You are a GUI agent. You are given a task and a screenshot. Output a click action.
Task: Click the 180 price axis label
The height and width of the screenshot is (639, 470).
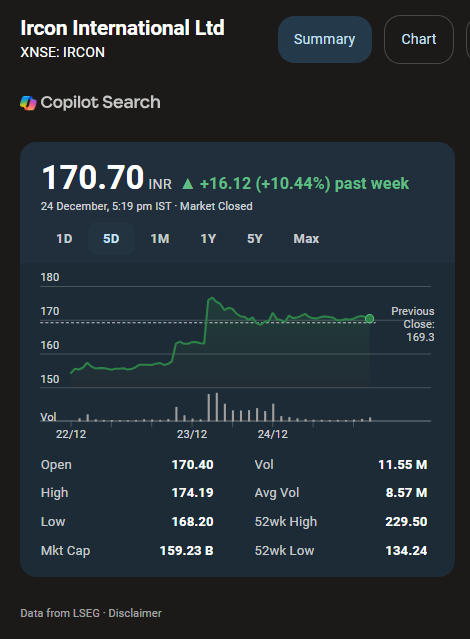tap(50, 278)
